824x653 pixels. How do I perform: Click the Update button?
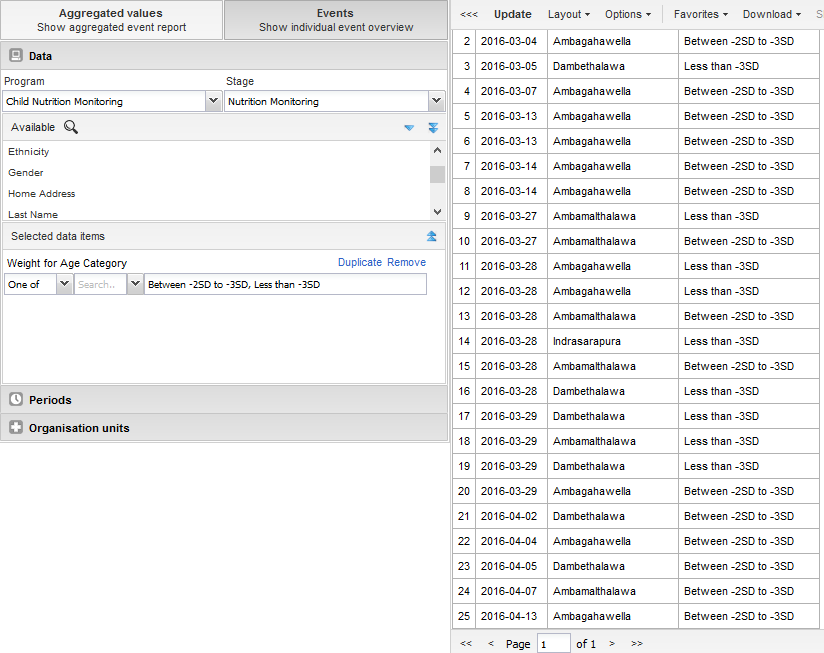tap(513, 15)
